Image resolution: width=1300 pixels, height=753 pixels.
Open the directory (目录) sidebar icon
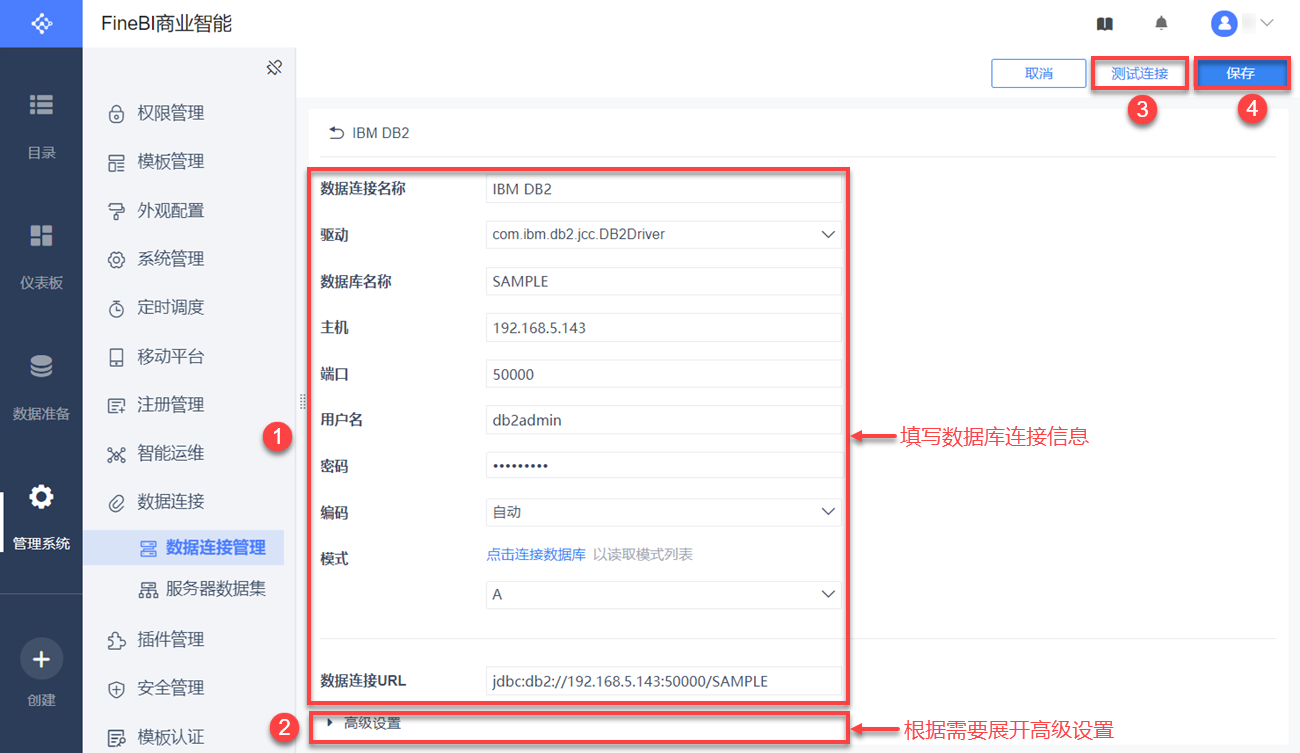(41, 104)
